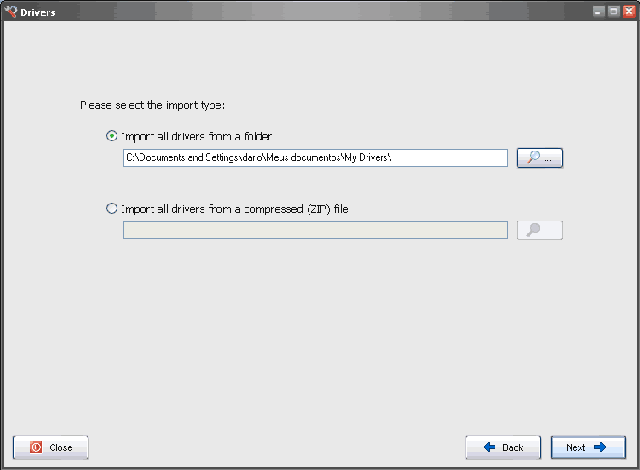Image resolution: width=640 pixels, height=470 pixels.
Task: Select the import from a folder radio button
Action: 111,136
